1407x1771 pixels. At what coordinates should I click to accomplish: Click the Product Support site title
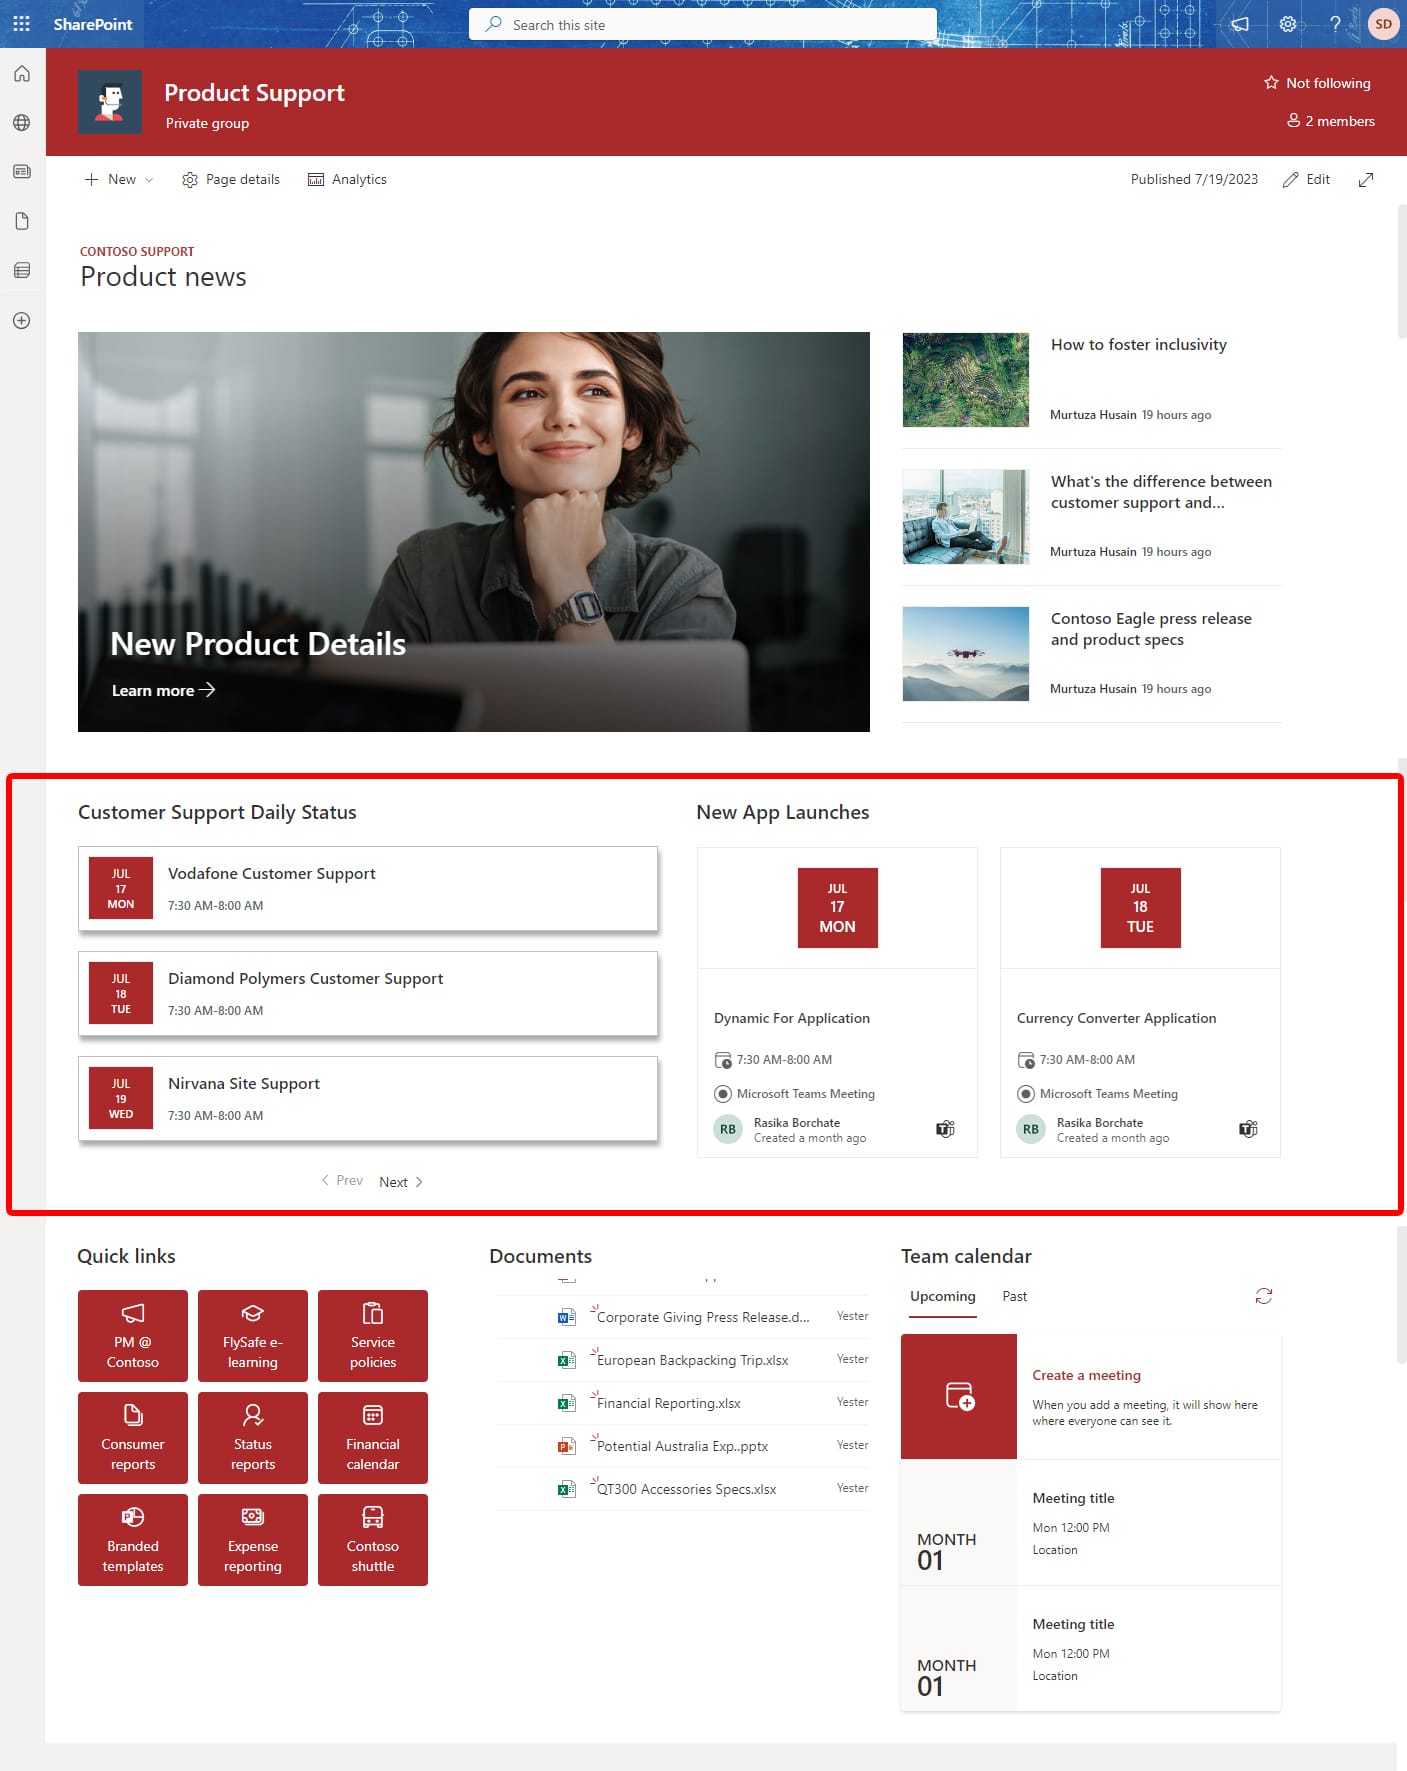click(x=254, y=93)
